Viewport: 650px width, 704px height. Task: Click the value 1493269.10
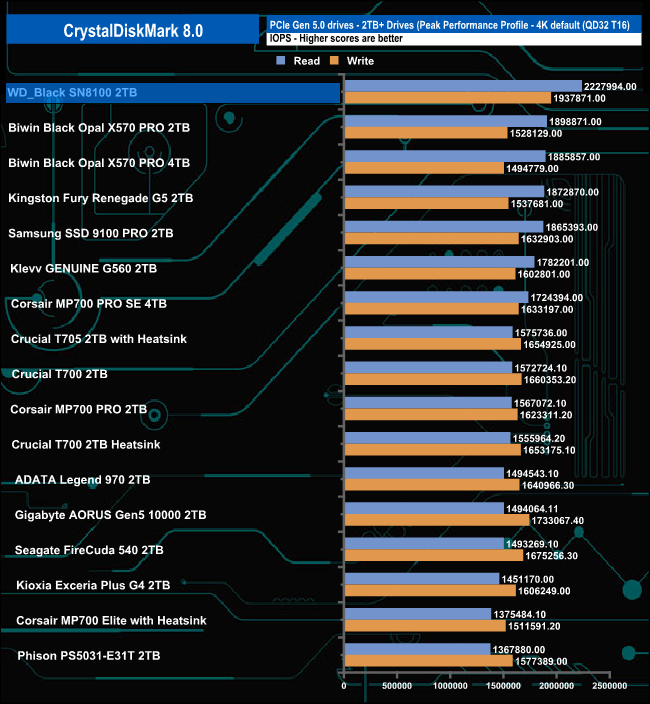click(532, 544)
